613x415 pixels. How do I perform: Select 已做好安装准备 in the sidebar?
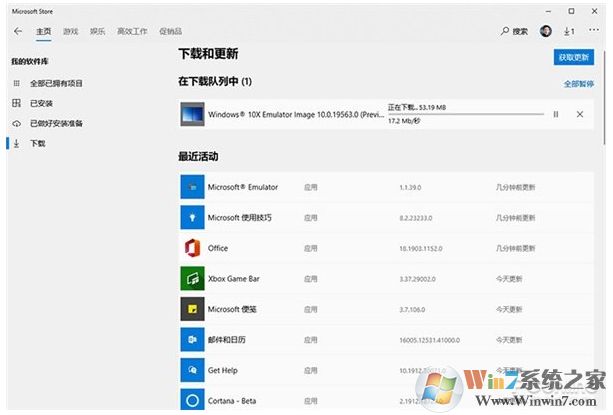click(56, 123)
